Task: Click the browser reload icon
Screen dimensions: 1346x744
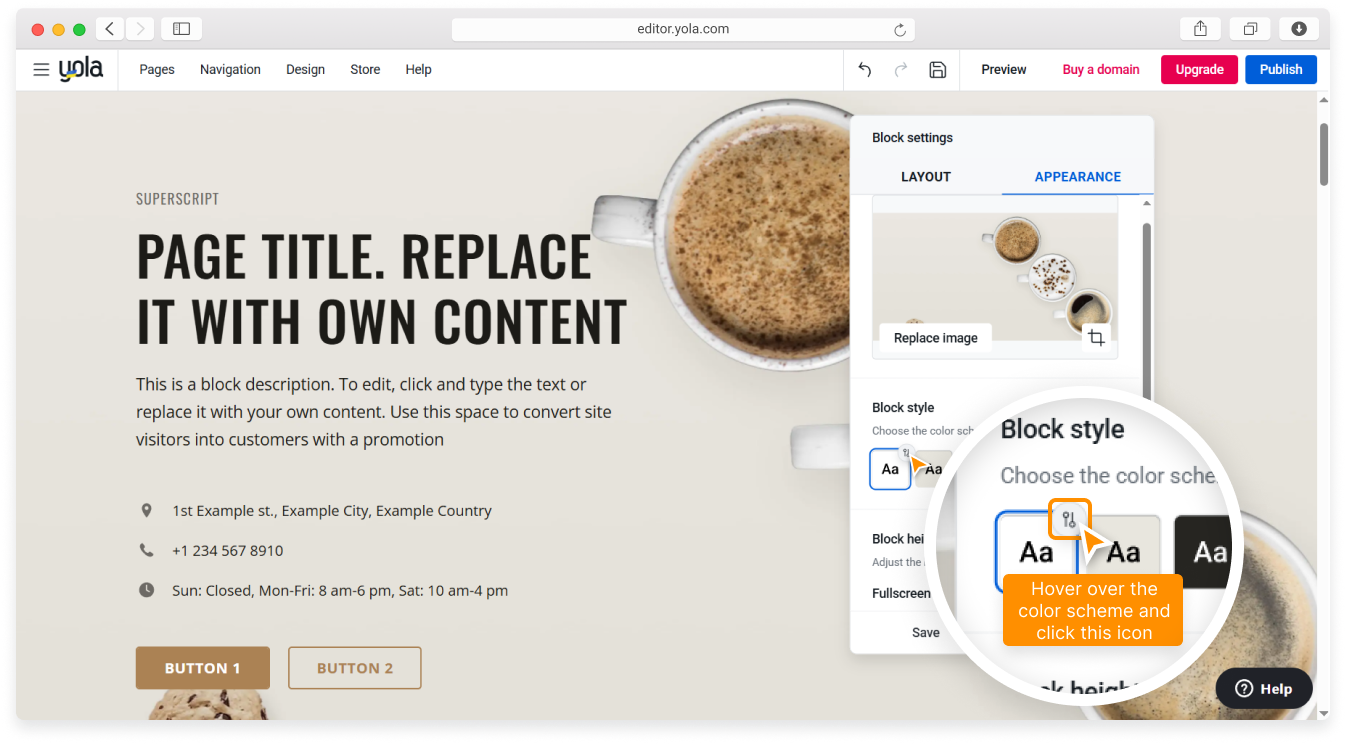Action: (900, 30)
